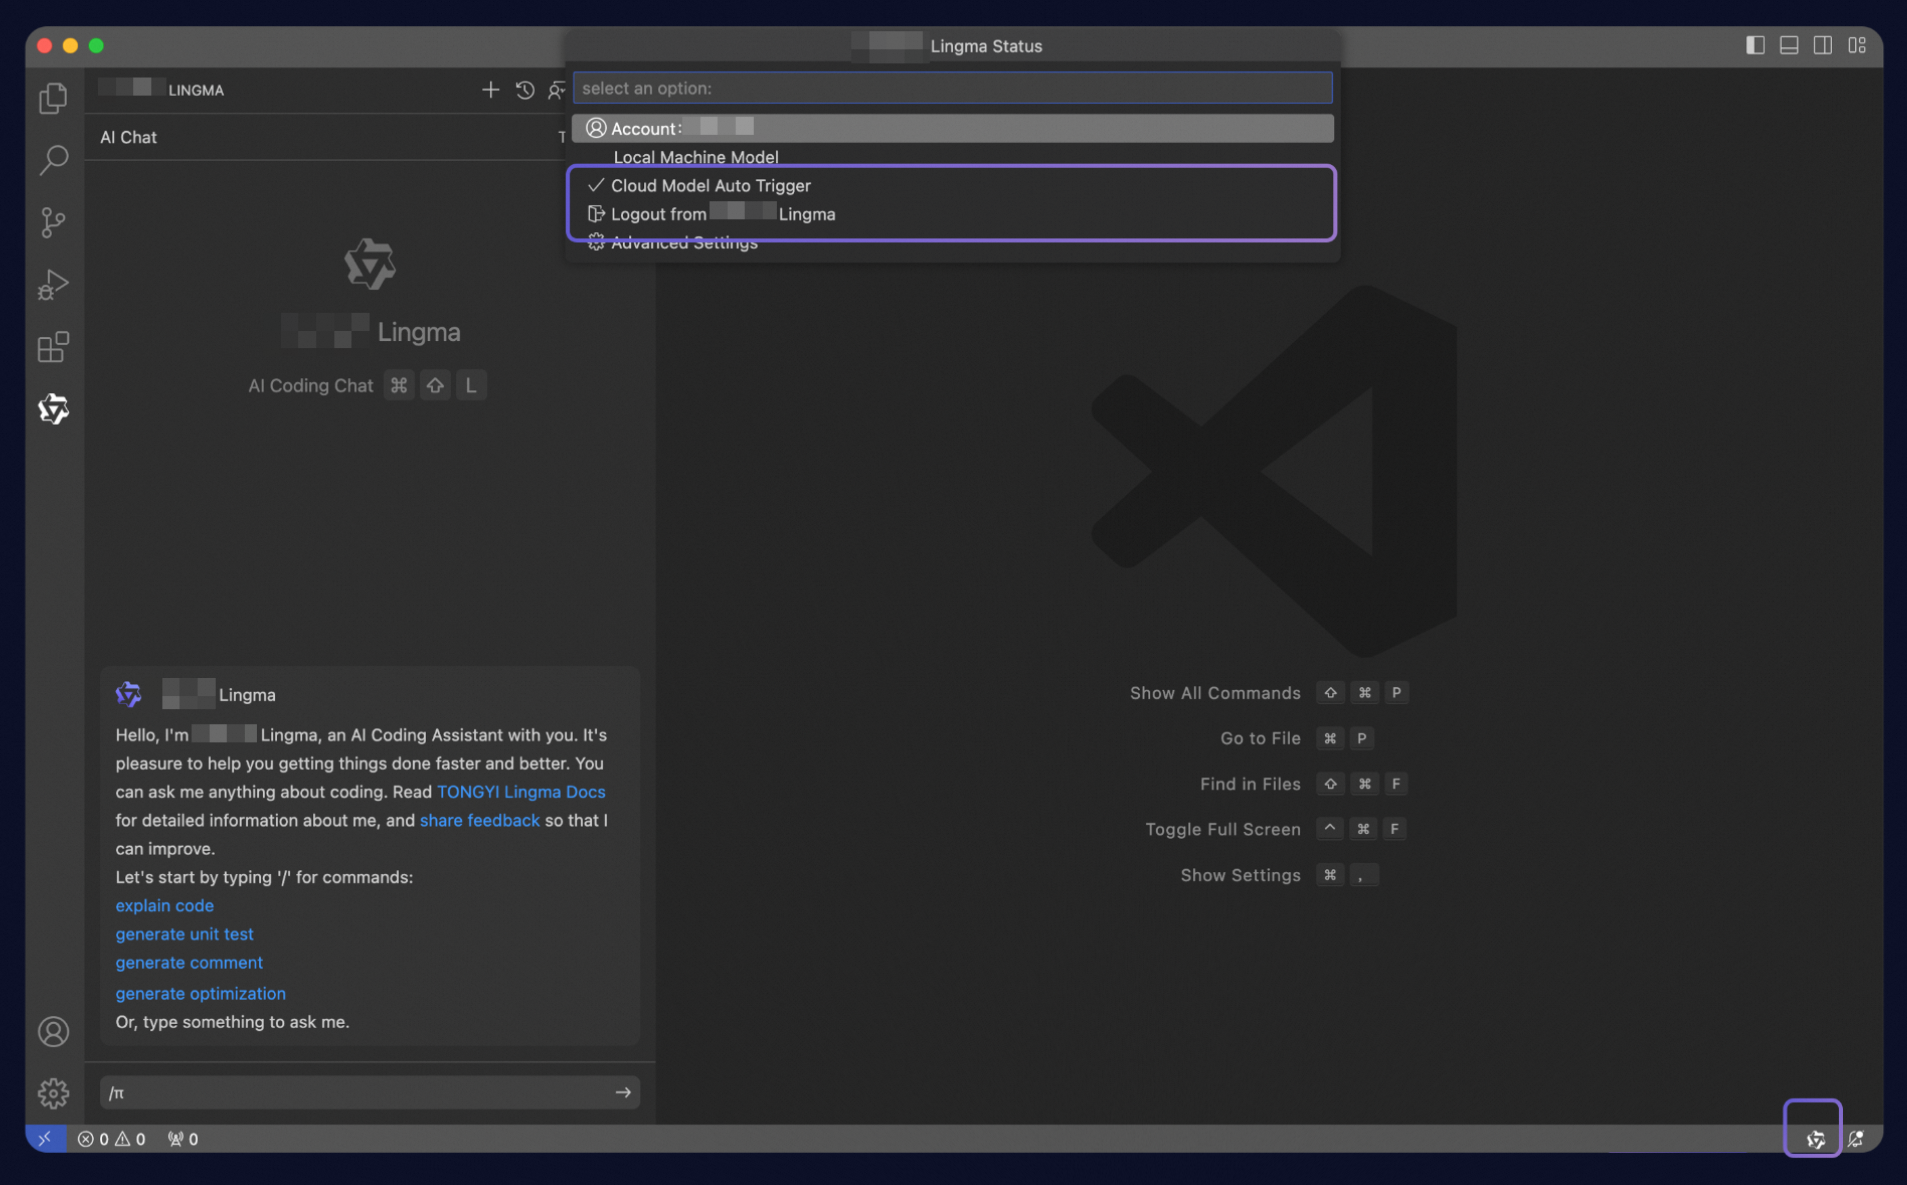The width and height of the screenshot is (1907, 1185).
Task: Open chat history clock icon
Action: [x=525, y=90]
